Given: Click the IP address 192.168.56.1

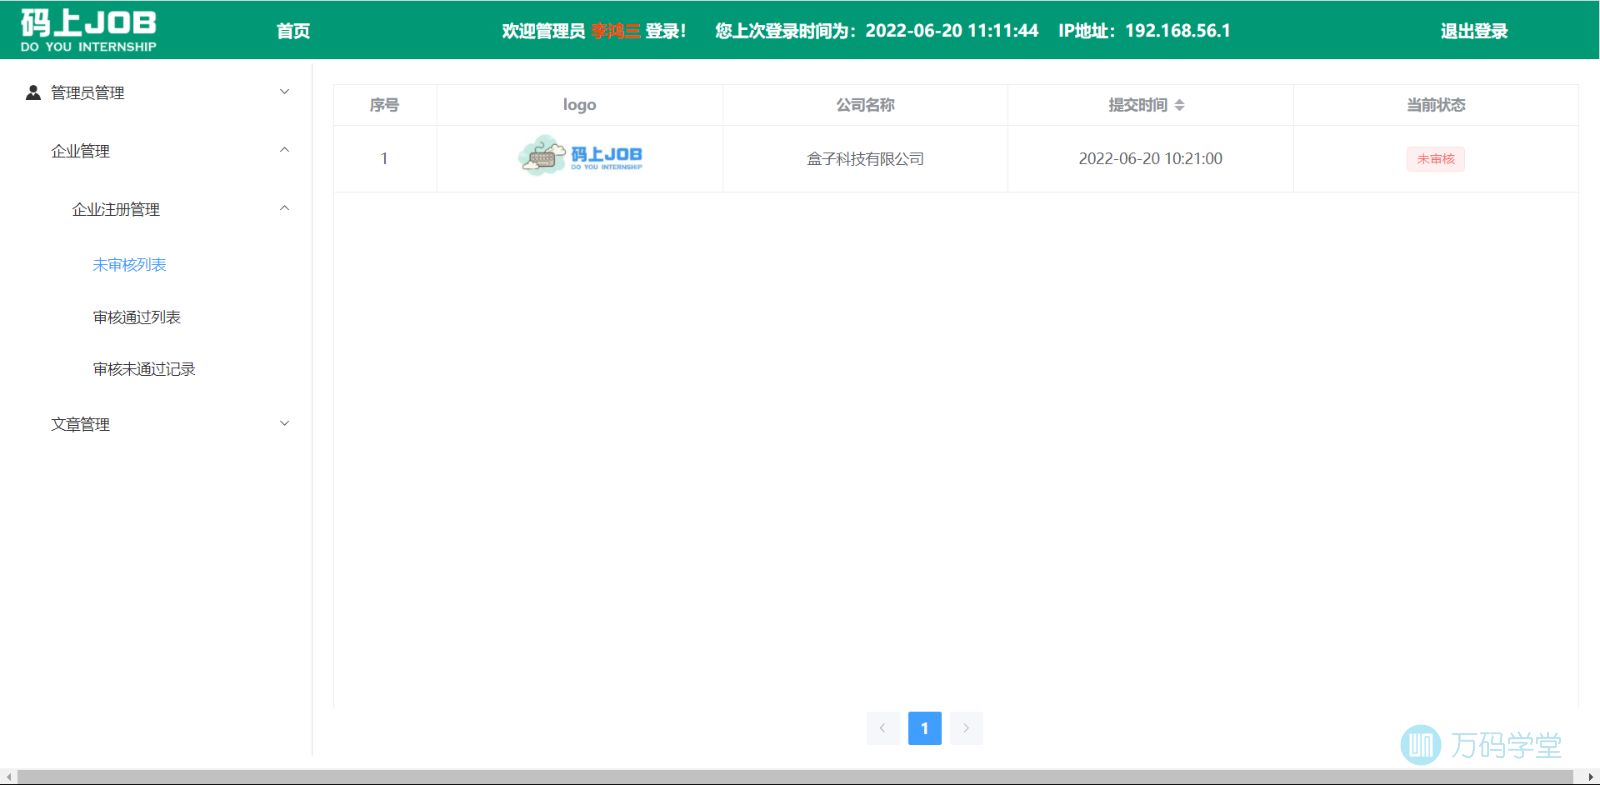Looking at the screenshot, I should coord(1178,31).
